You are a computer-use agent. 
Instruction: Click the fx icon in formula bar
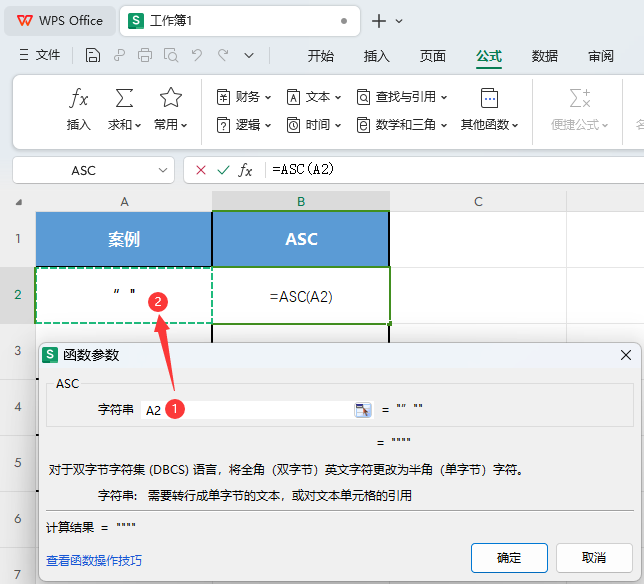pos(245,170)
